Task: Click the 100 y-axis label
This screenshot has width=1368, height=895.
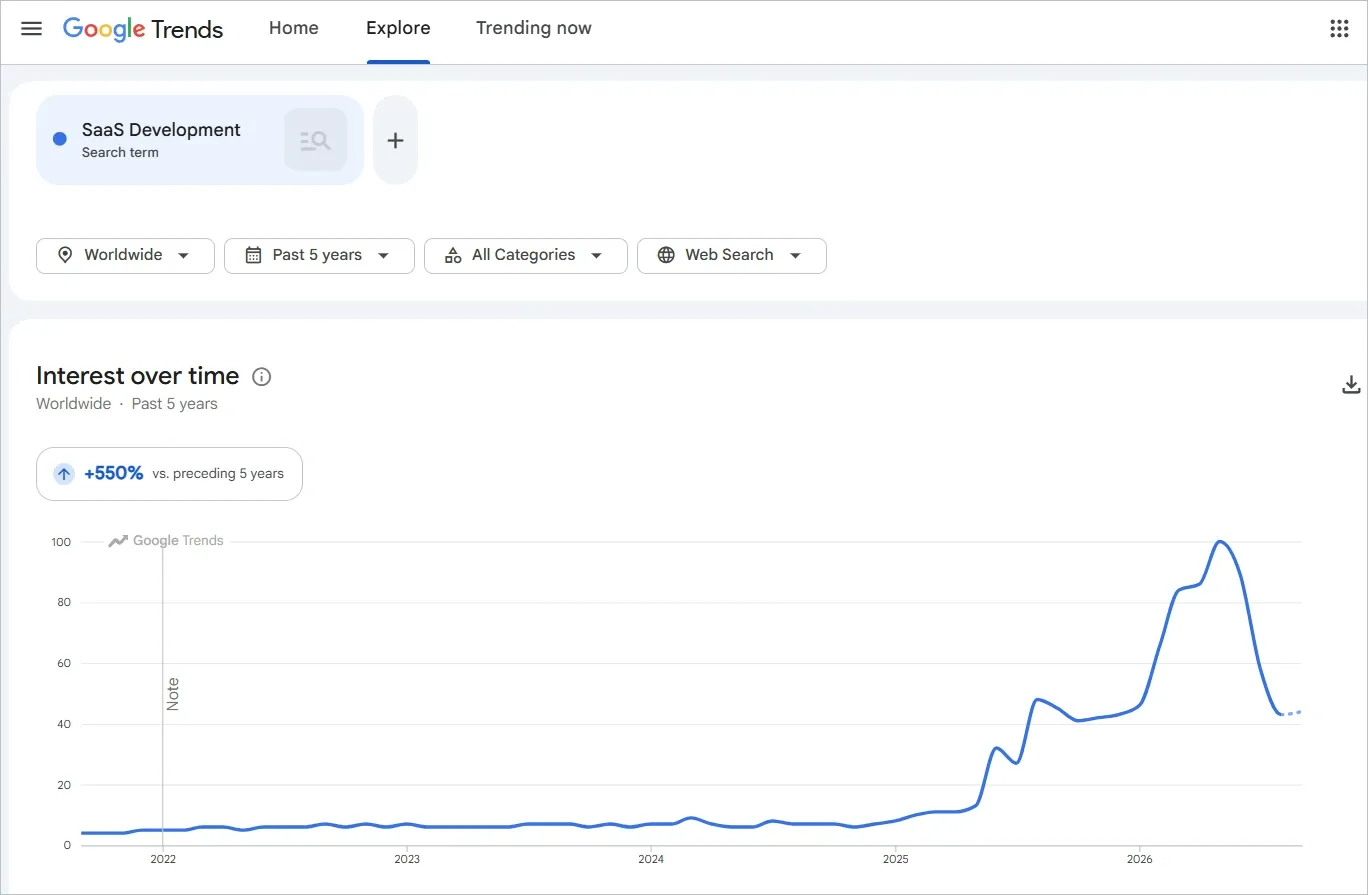Action: pos(61,542)
